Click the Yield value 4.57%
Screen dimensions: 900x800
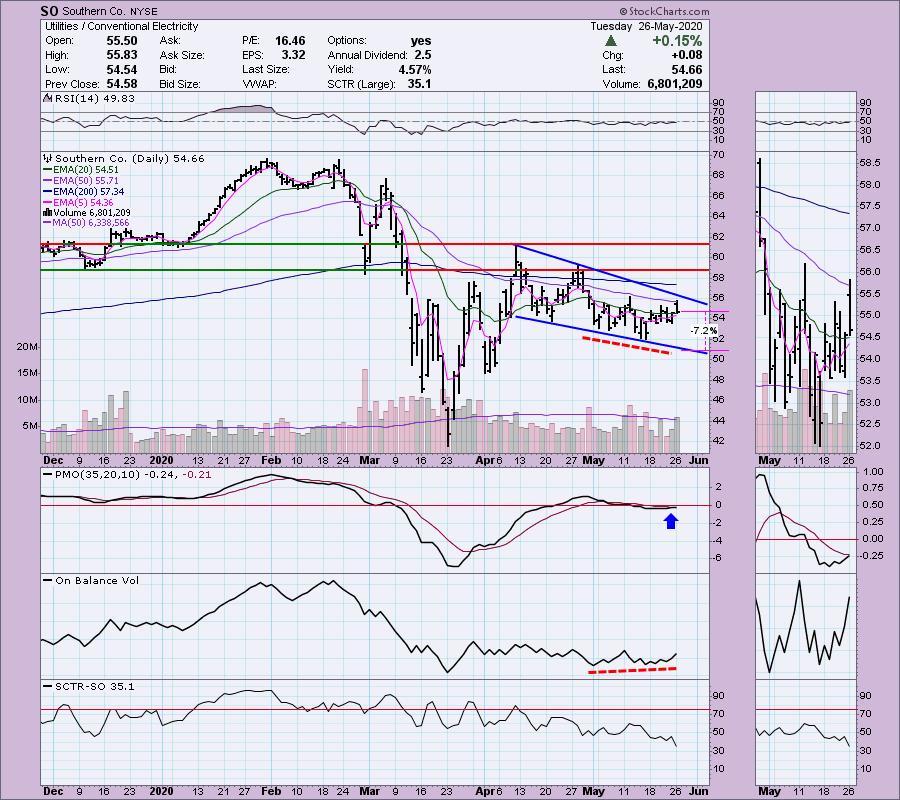point(414,69)
